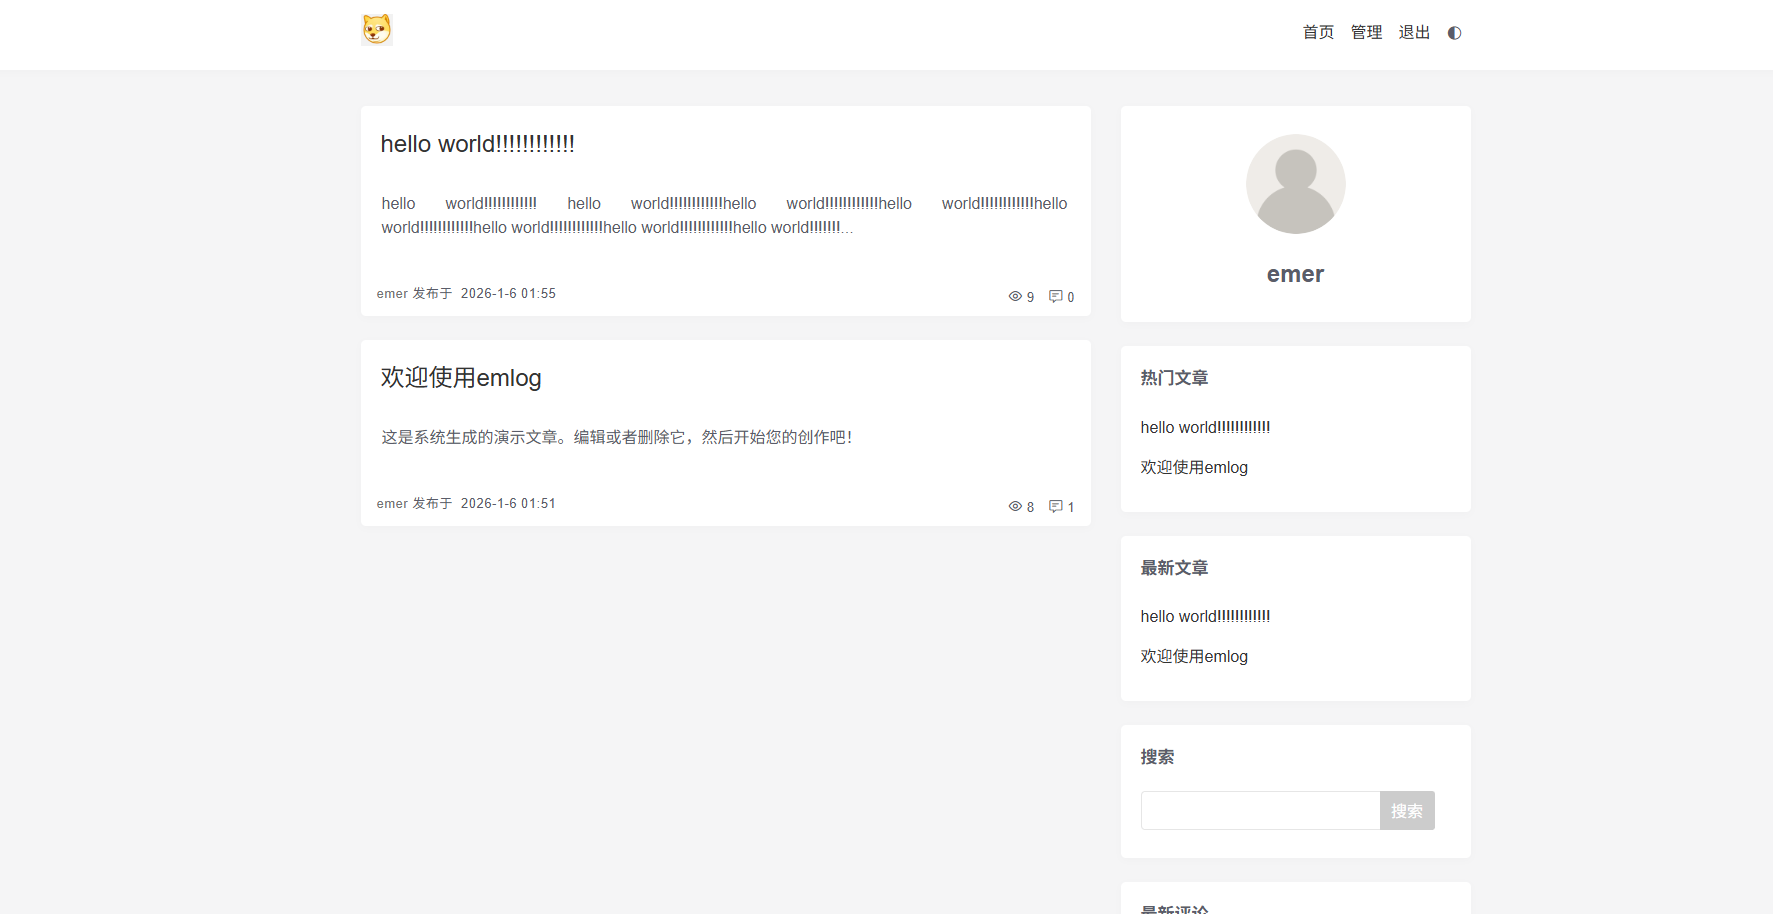Viewport: 1773px width, 914px height.
Task: Open hello world link under 最新文章
Action: click(x=1205, y=617)
